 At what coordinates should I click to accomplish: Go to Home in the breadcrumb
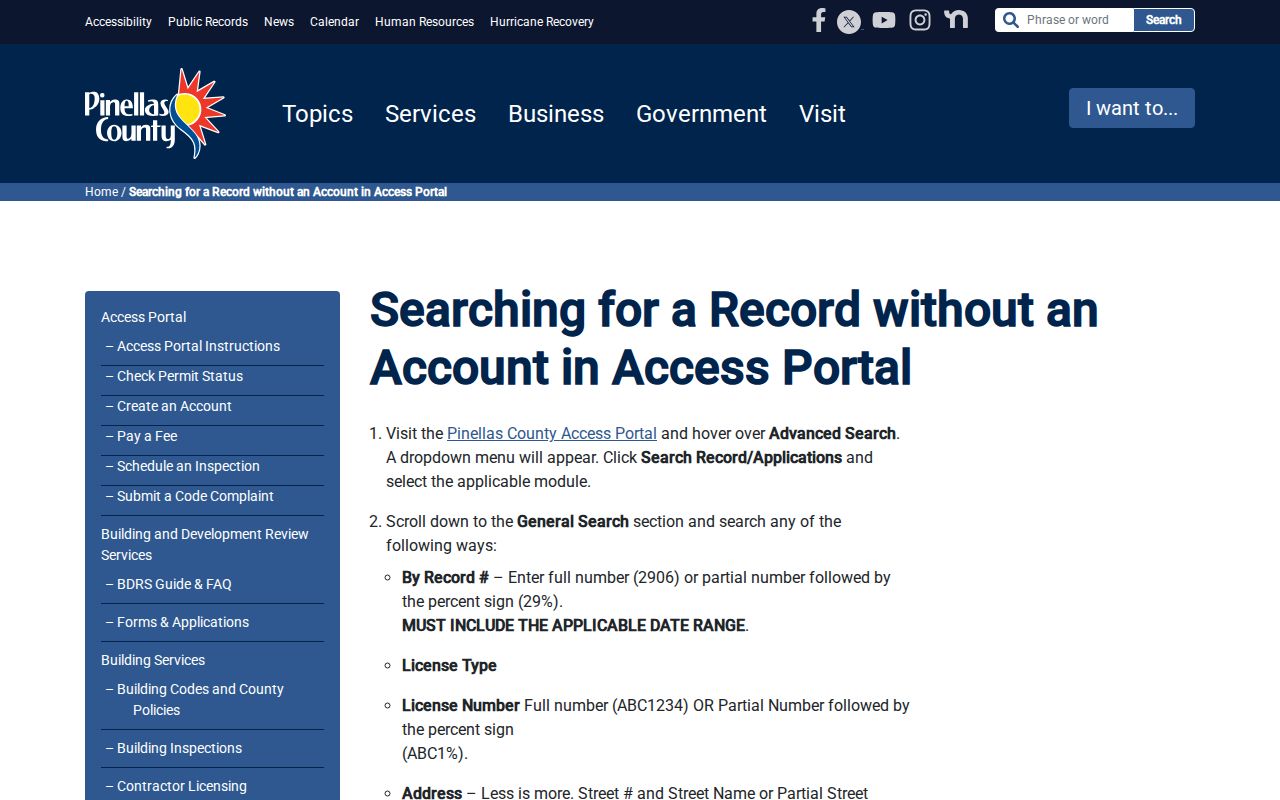coord(101,192)
